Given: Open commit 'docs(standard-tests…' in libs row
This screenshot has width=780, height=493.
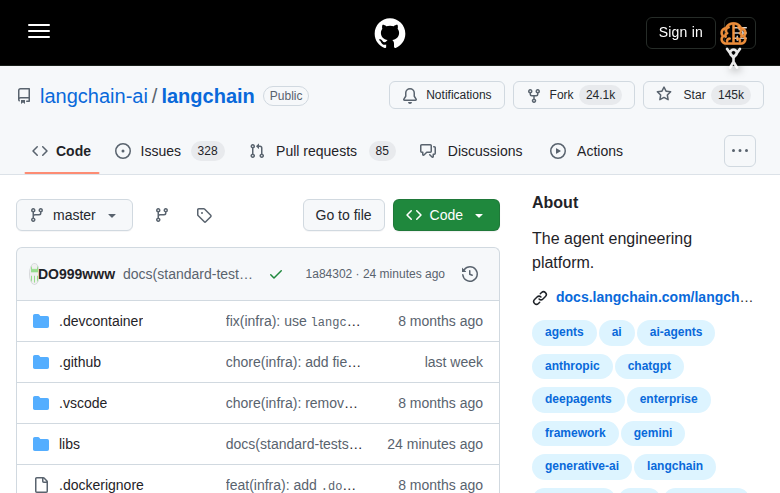Looking at the screenshot, I should pos(293,444).
